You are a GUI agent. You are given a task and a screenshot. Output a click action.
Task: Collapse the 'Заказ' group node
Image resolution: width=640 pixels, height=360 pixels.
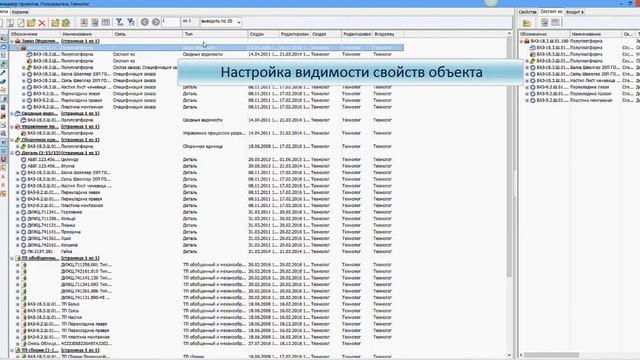click(x=12, y=41)
